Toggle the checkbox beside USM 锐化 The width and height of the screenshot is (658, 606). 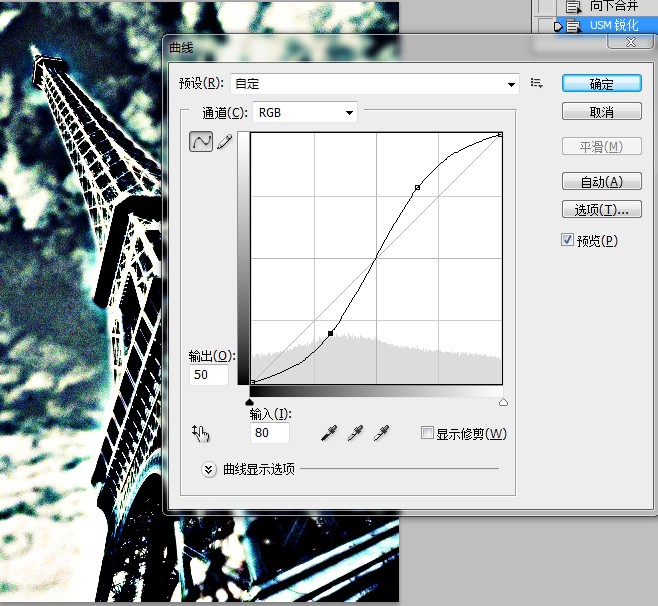point(545,25)
